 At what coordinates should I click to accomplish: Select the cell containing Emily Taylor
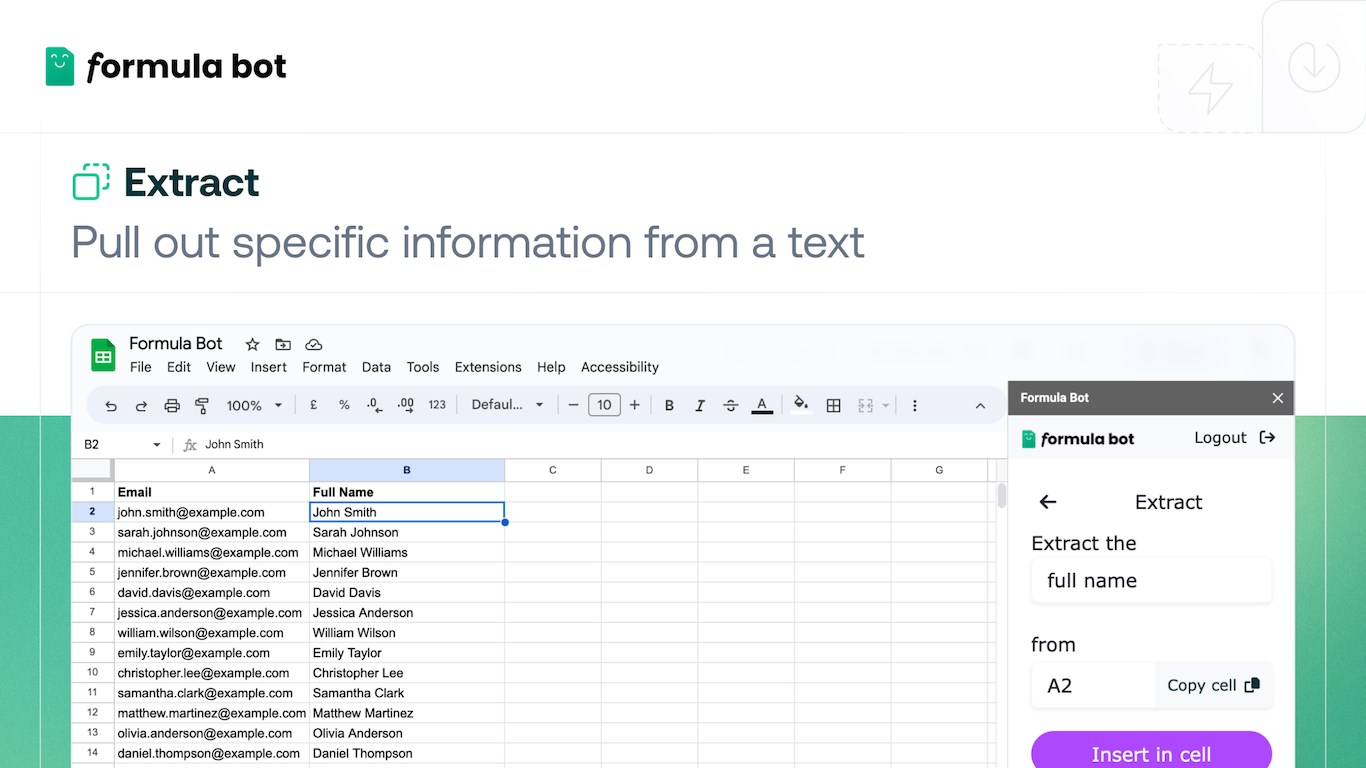(x=407, y=653)
